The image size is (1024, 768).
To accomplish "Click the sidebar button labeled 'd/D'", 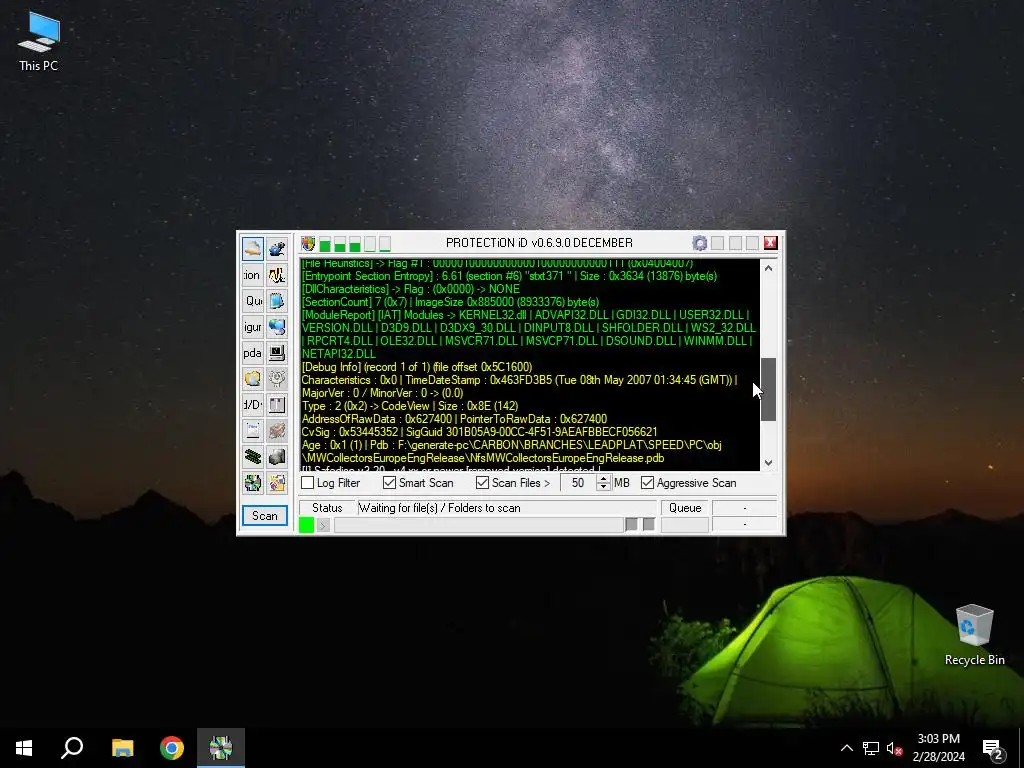I will point(253,405).
